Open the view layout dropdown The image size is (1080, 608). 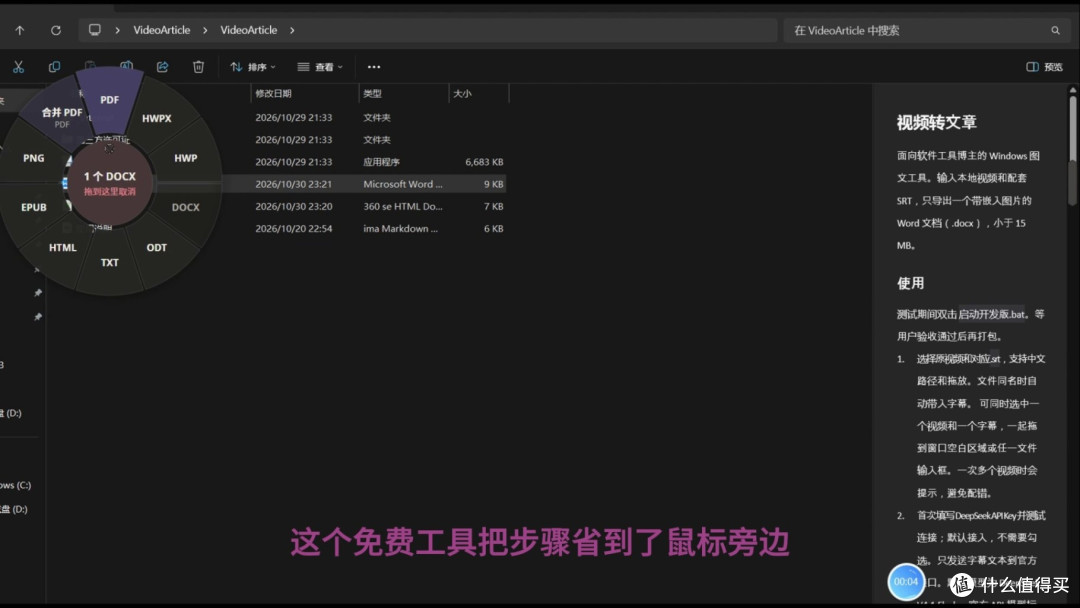point(320,67)
